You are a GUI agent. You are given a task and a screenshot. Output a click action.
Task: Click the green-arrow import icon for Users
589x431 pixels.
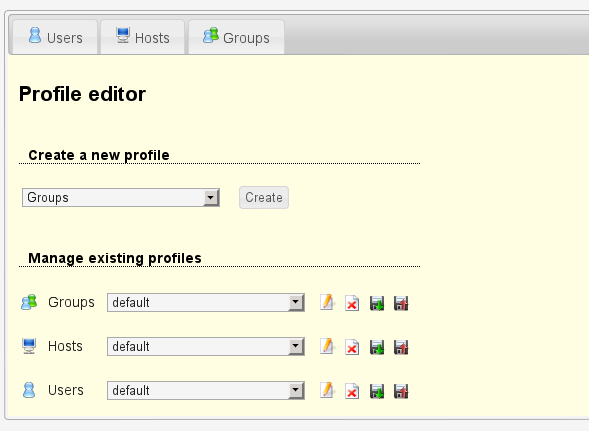[377, 391]
